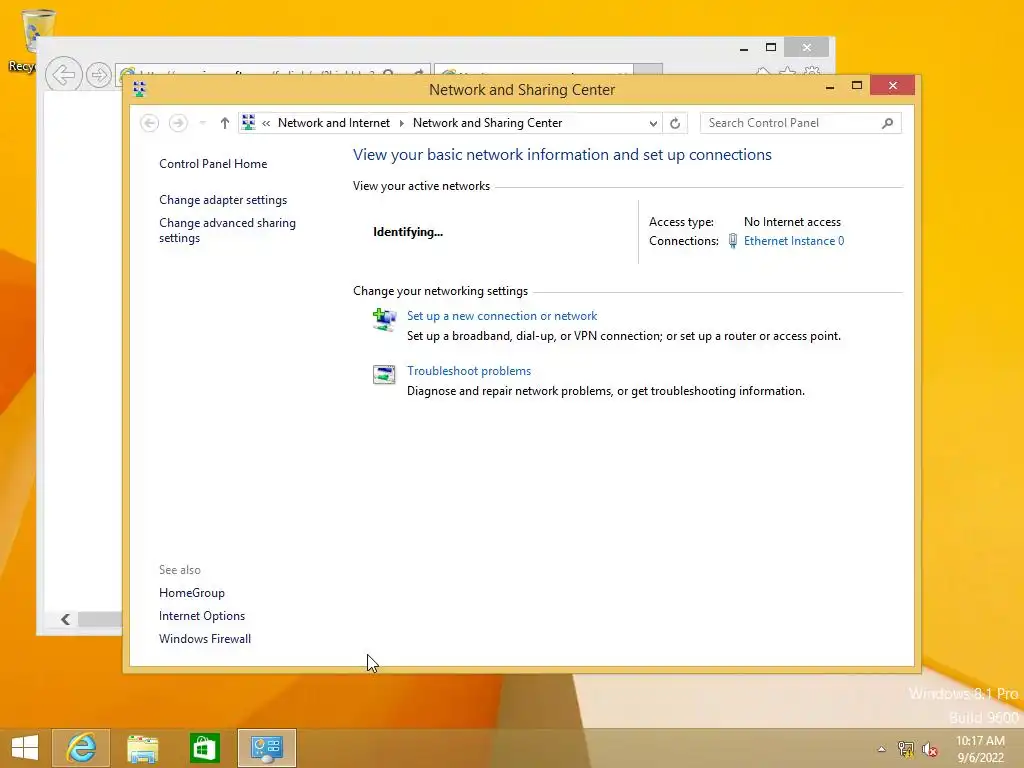Open the clock showing 10:17 AM
This screenshot has height=768, width=1024.
coord(980,749)
